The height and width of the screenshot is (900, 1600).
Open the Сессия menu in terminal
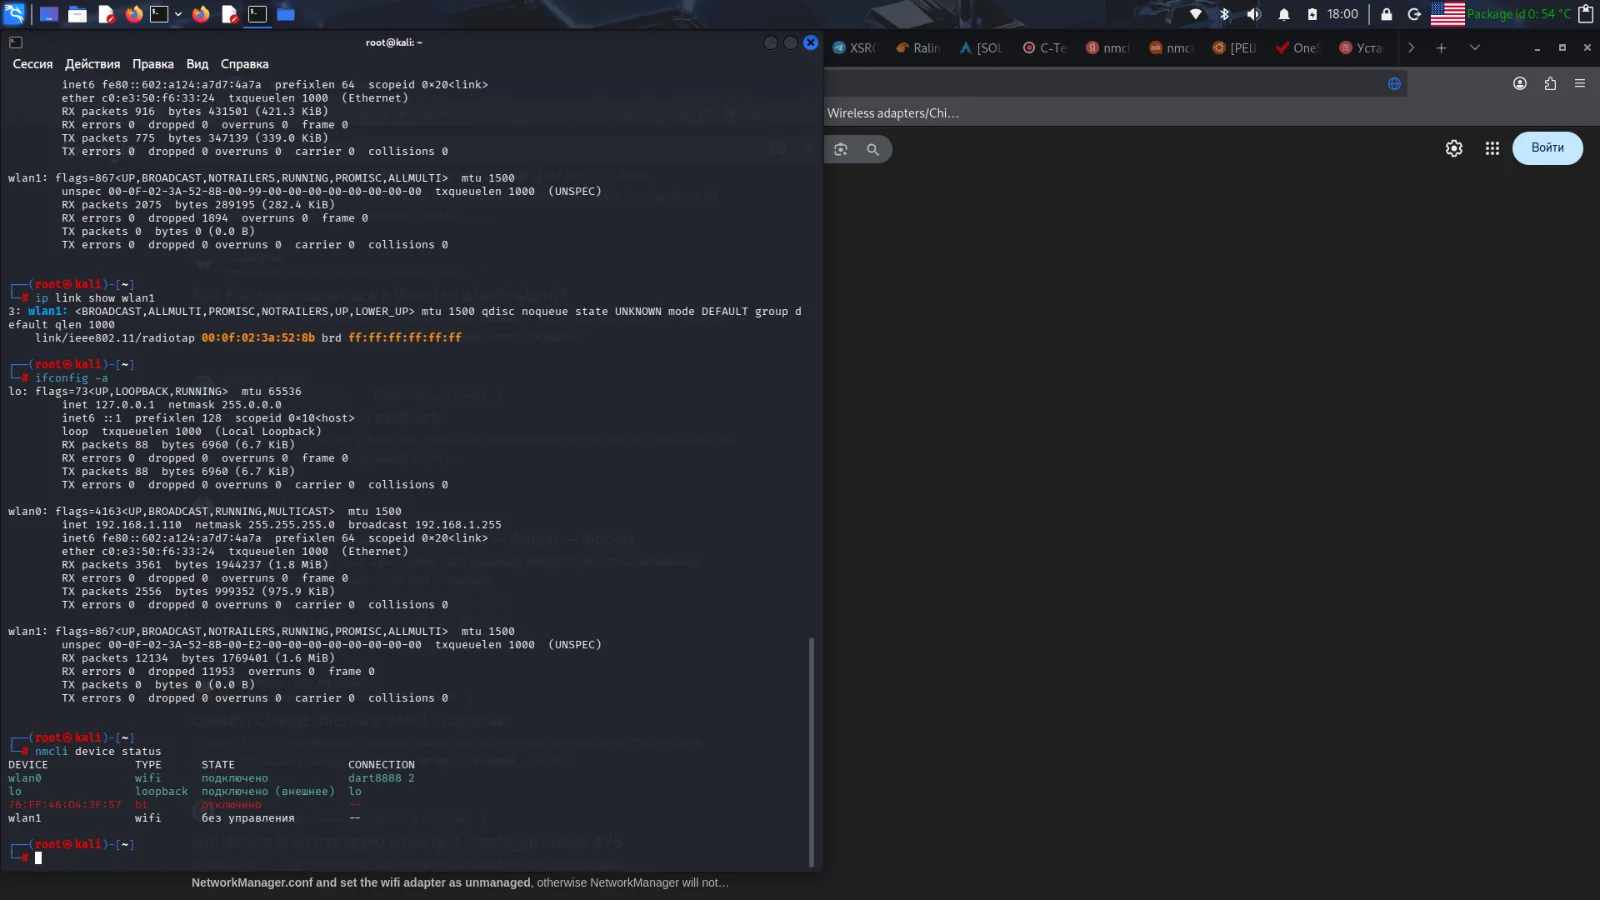point(32,64)
